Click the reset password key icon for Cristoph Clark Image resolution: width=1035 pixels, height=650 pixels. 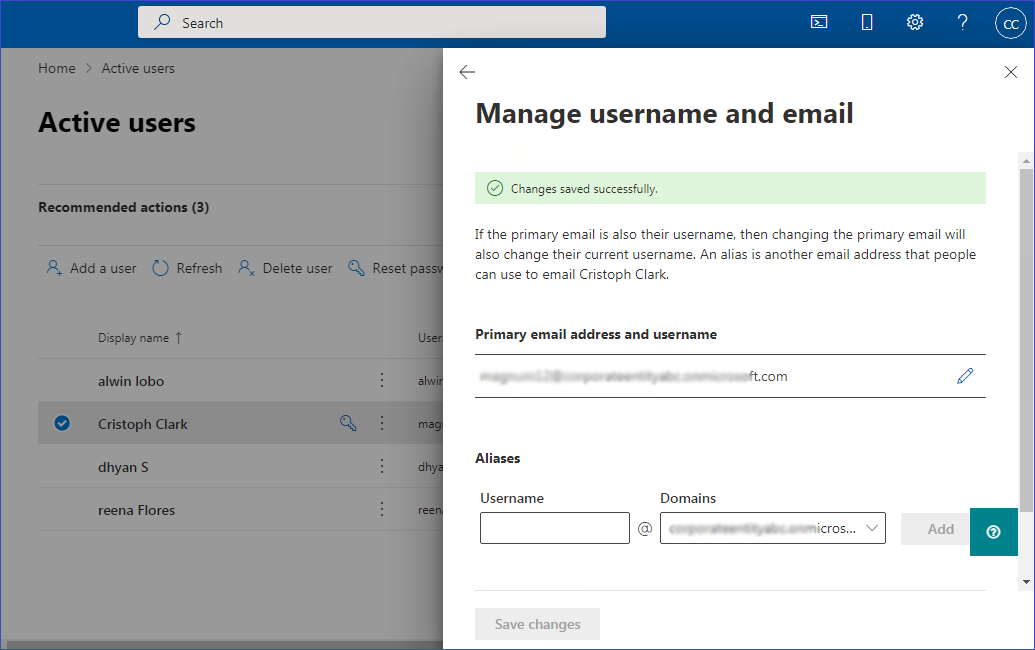click(348, 423)
